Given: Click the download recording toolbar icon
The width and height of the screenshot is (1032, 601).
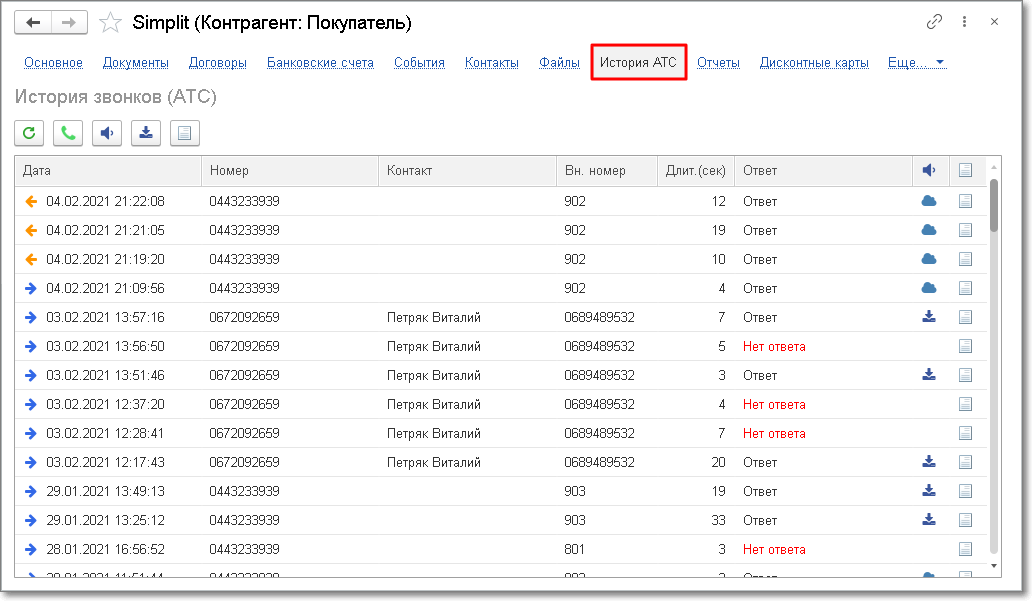Looking at the screenshot, I should (x=146, y=132).
